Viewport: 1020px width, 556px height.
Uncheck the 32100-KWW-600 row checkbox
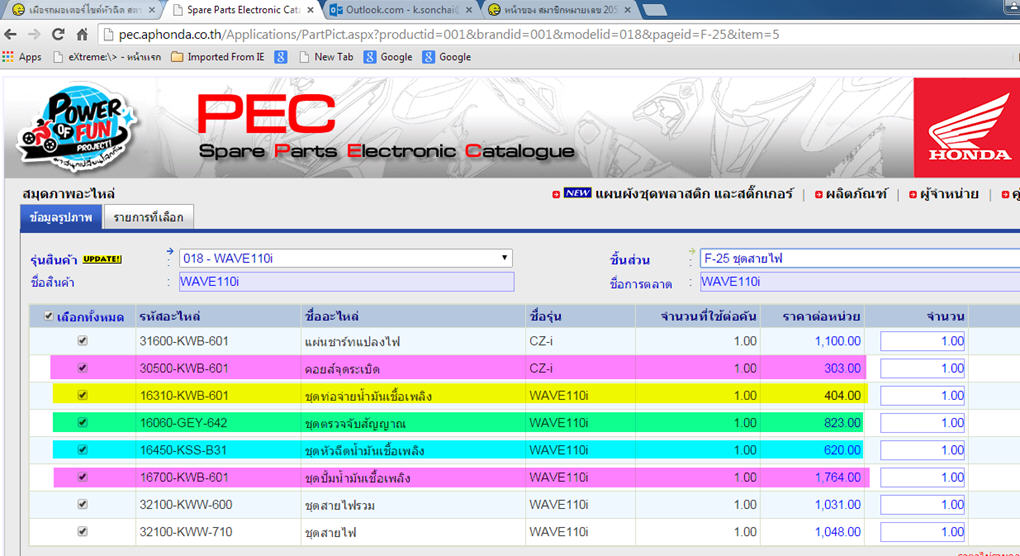(82, 505)
